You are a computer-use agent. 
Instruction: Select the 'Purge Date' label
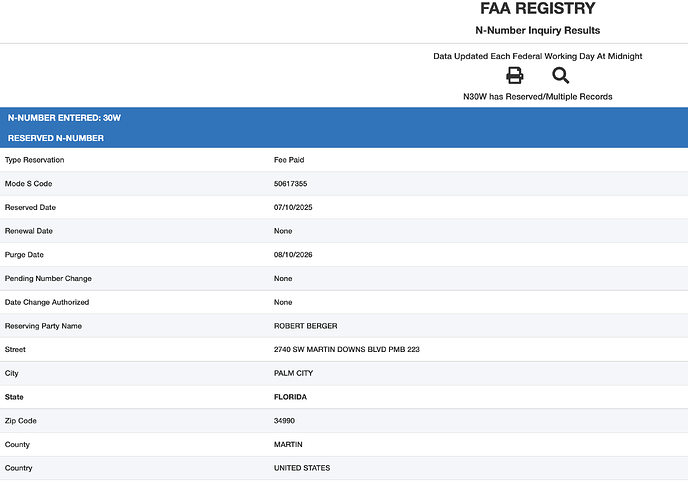click(x=24, y=255)
